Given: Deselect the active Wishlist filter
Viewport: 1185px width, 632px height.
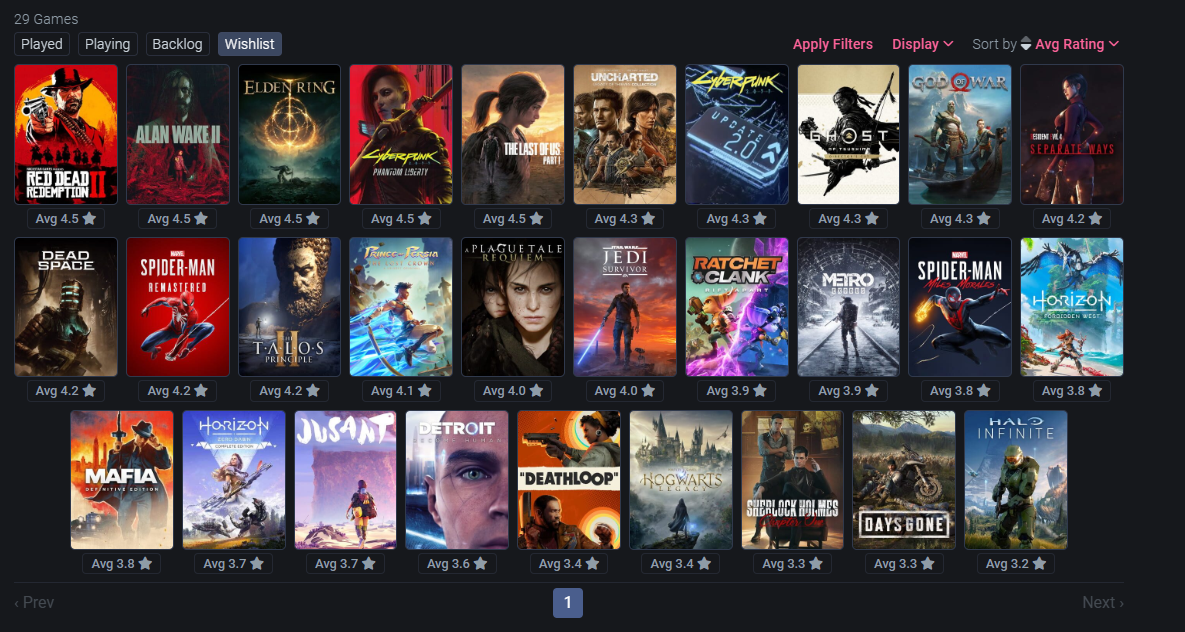Looking at the screenshot, I should point(249,44).
